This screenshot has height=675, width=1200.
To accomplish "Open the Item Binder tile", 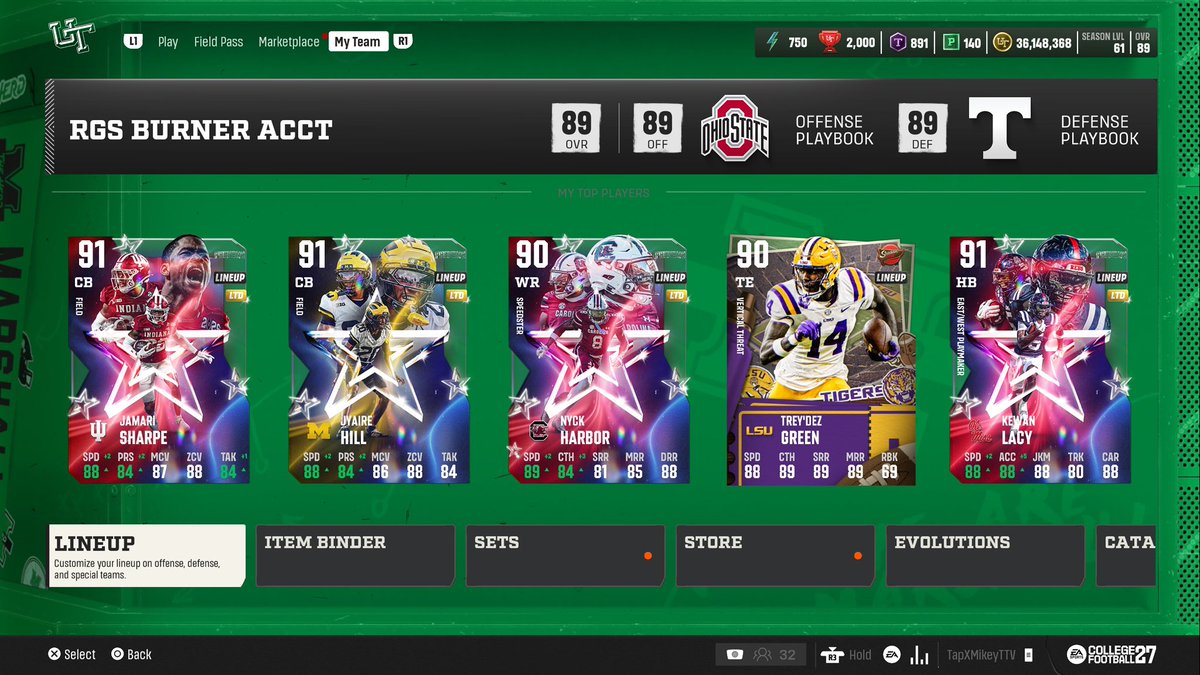I will tap(355, 555).
